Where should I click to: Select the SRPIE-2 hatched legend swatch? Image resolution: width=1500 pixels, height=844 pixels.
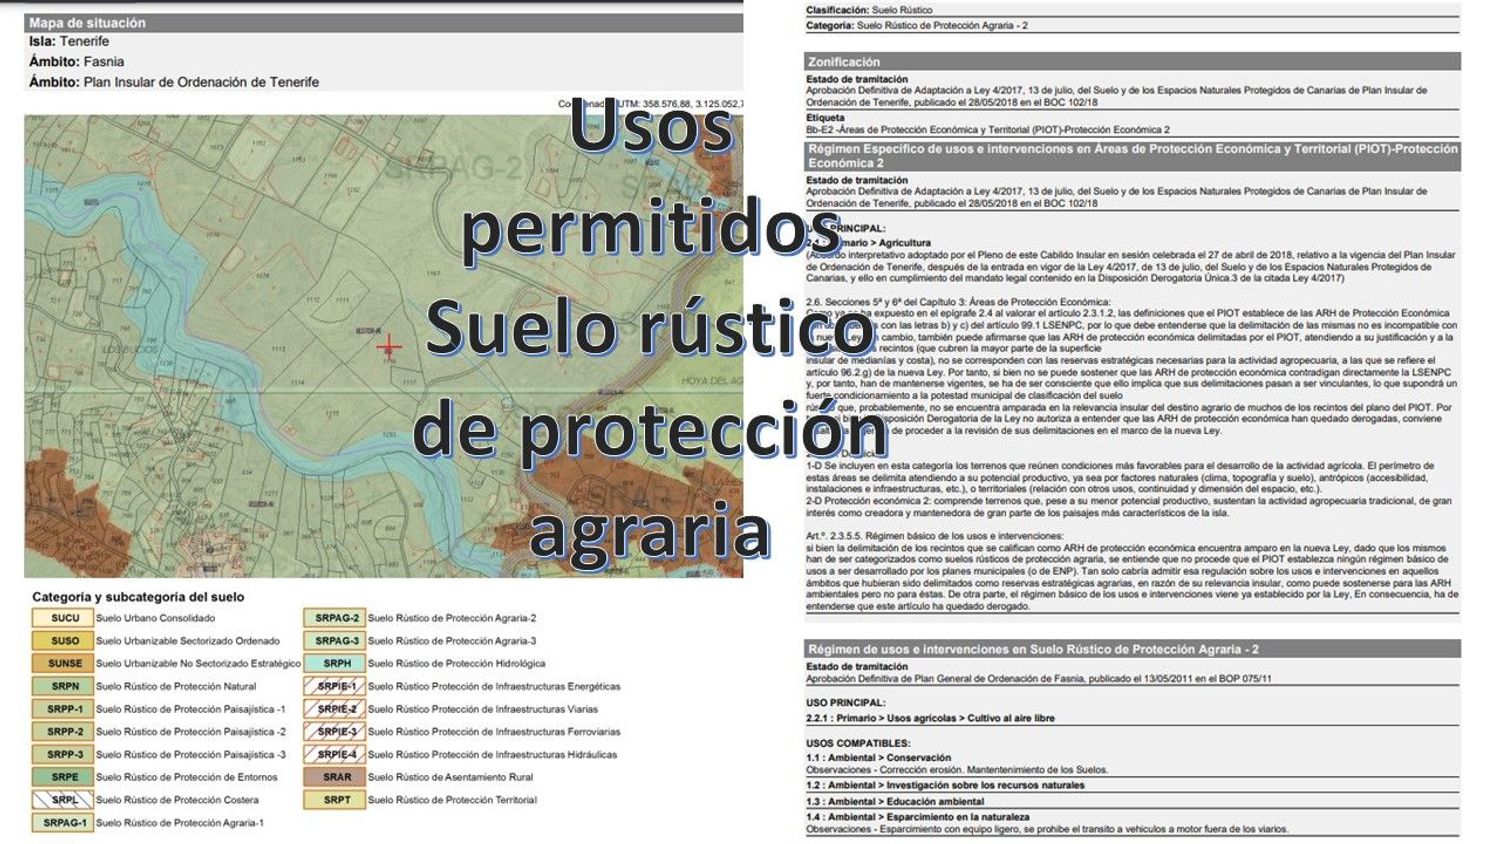point(335,709)
